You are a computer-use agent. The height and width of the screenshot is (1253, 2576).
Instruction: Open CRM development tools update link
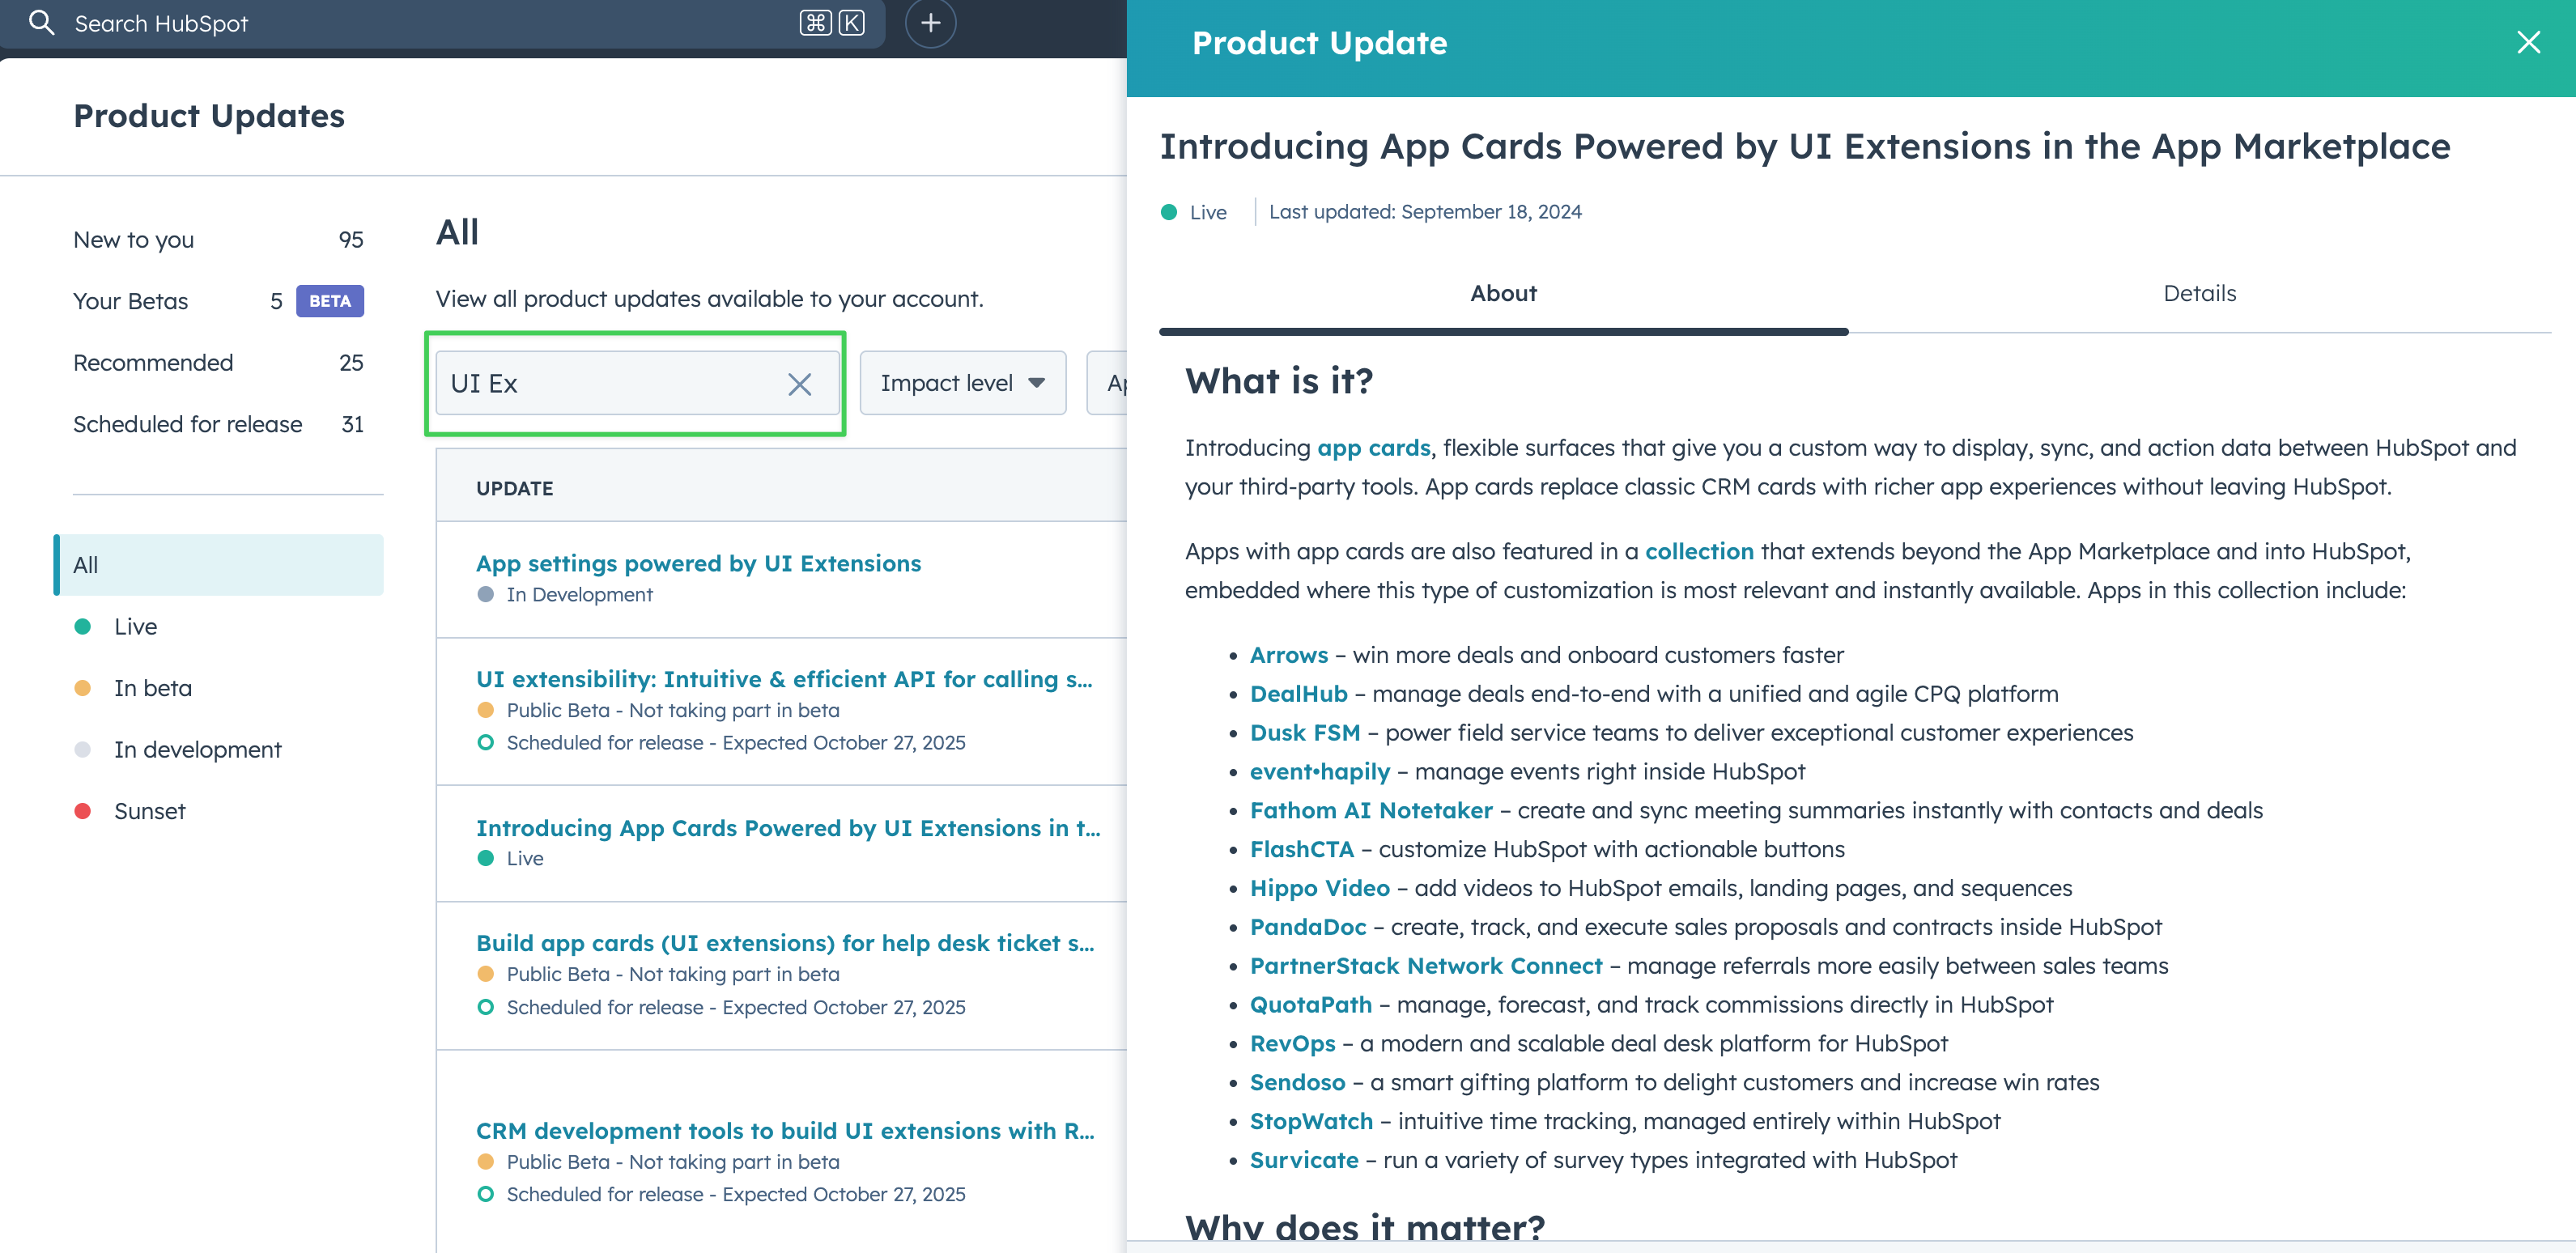(x=785, y=1131)
